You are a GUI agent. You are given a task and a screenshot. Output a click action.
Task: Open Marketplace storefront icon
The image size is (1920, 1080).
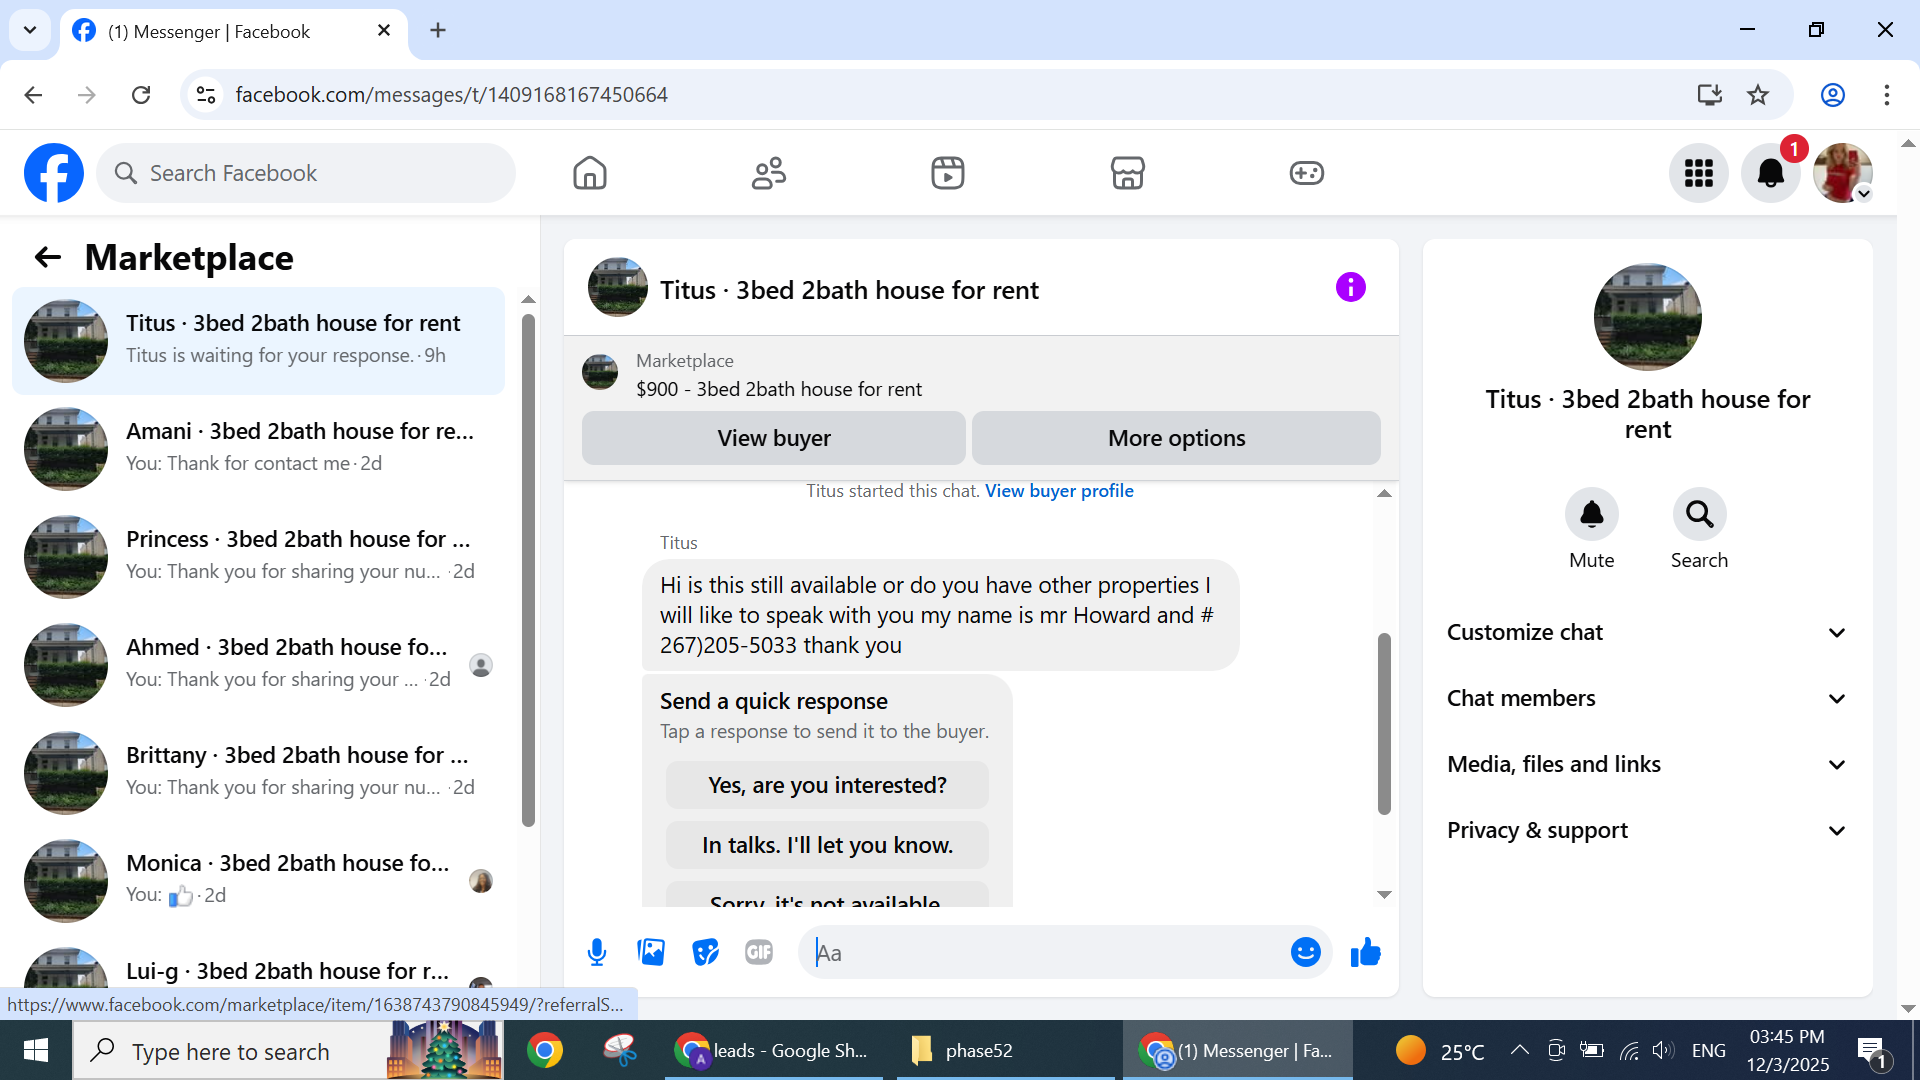click(x=1127, y=173)
